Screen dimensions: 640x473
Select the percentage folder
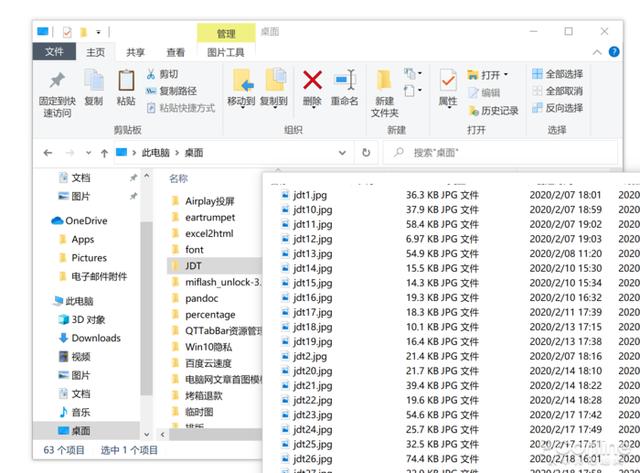203,315
